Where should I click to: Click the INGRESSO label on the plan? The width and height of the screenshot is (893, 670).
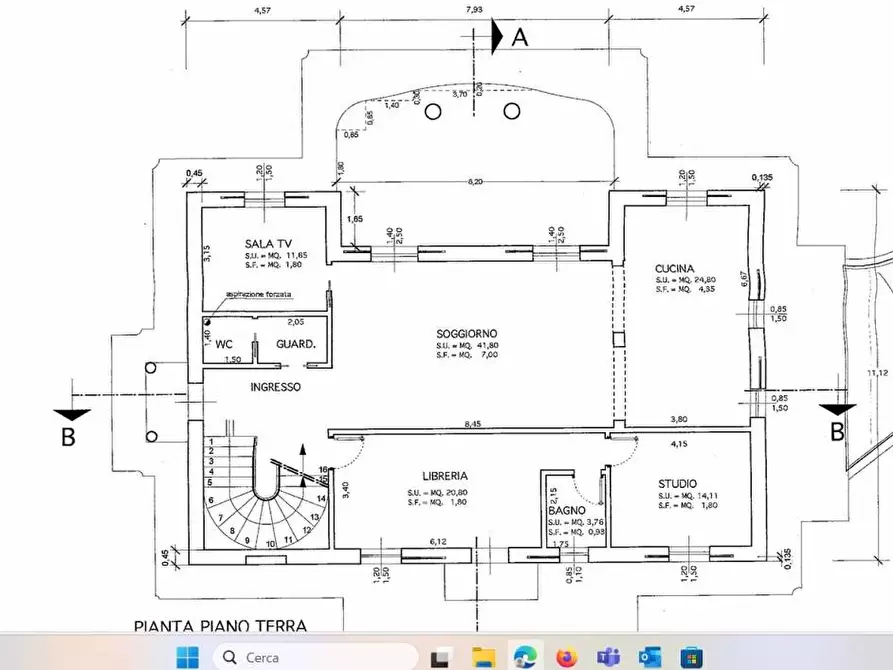click(x=276, y=386)
